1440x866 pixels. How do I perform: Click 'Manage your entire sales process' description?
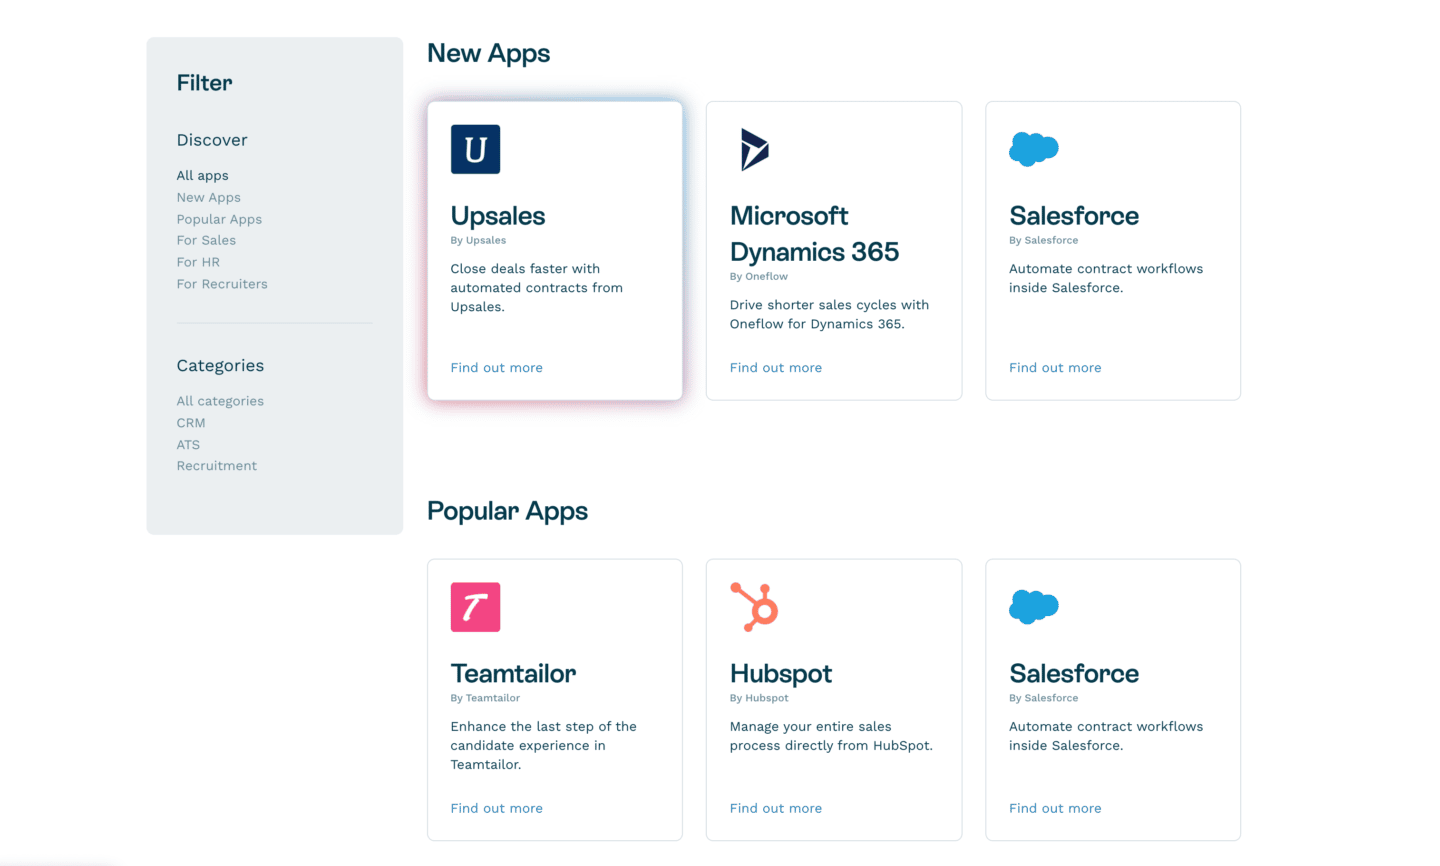831,736
